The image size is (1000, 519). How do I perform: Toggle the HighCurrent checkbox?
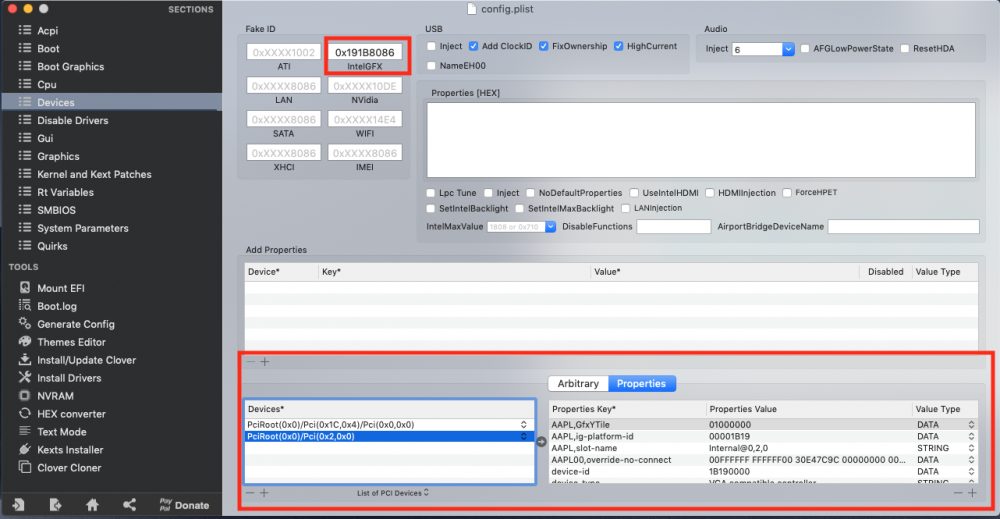[x=618, y=46]
